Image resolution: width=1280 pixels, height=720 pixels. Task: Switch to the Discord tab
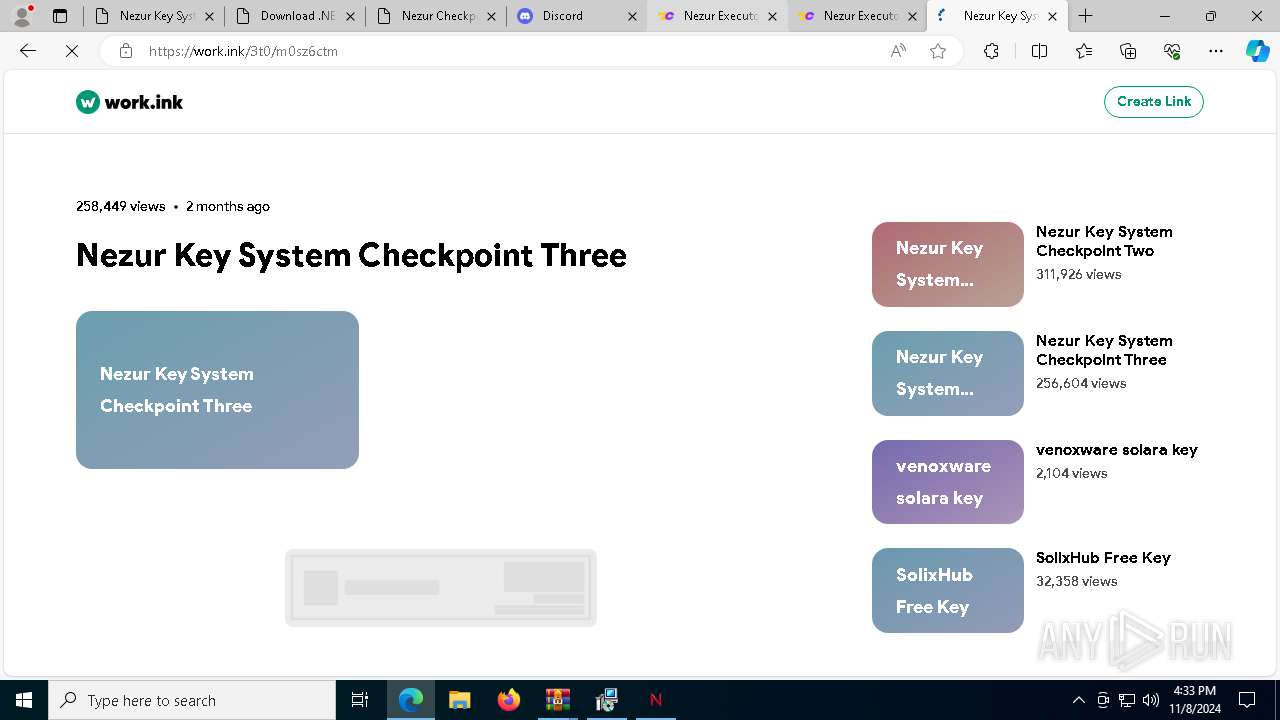click(577, 16)
